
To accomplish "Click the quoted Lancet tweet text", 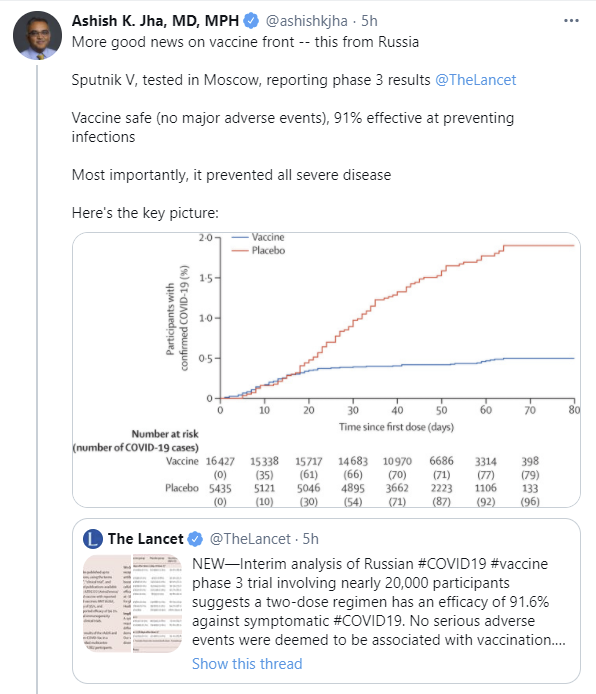I will 379,602.
